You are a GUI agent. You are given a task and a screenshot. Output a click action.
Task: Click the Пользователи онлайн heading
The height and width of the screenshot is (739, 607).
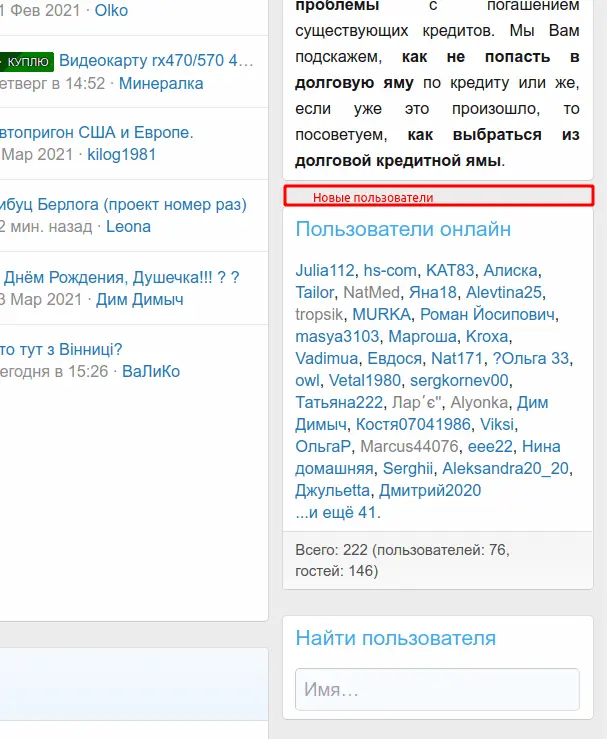(403, 229)
